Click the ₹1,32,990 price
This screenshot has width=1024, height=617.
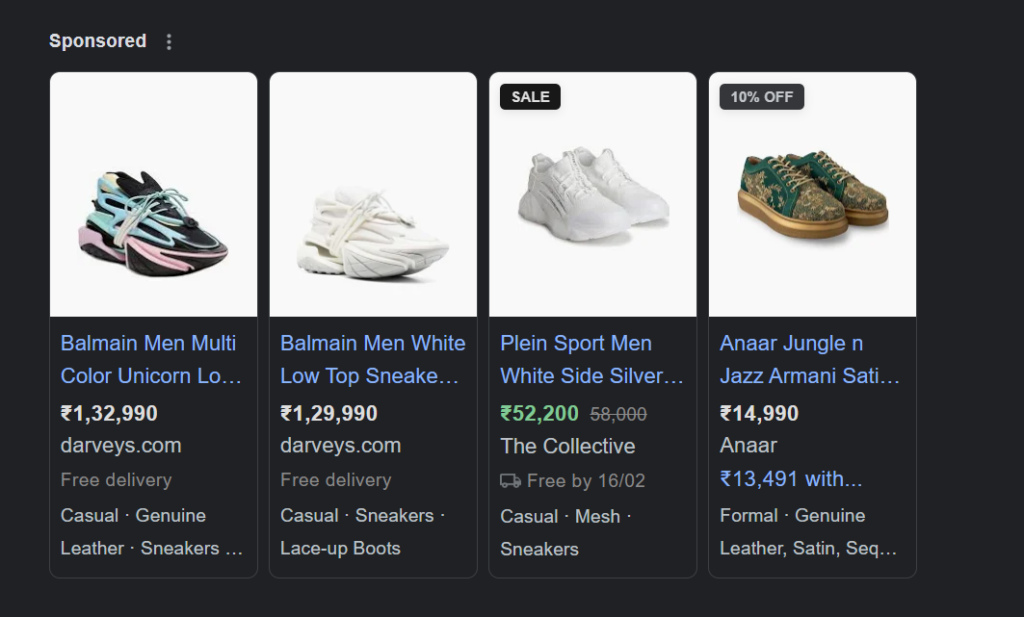point(109,413)
